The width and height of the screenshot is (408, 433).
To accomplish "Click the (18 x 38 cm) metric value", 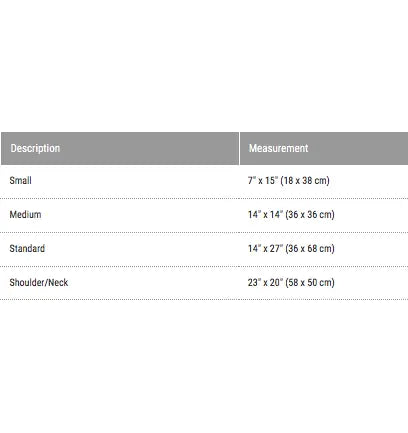I will (x=305, y=180).
